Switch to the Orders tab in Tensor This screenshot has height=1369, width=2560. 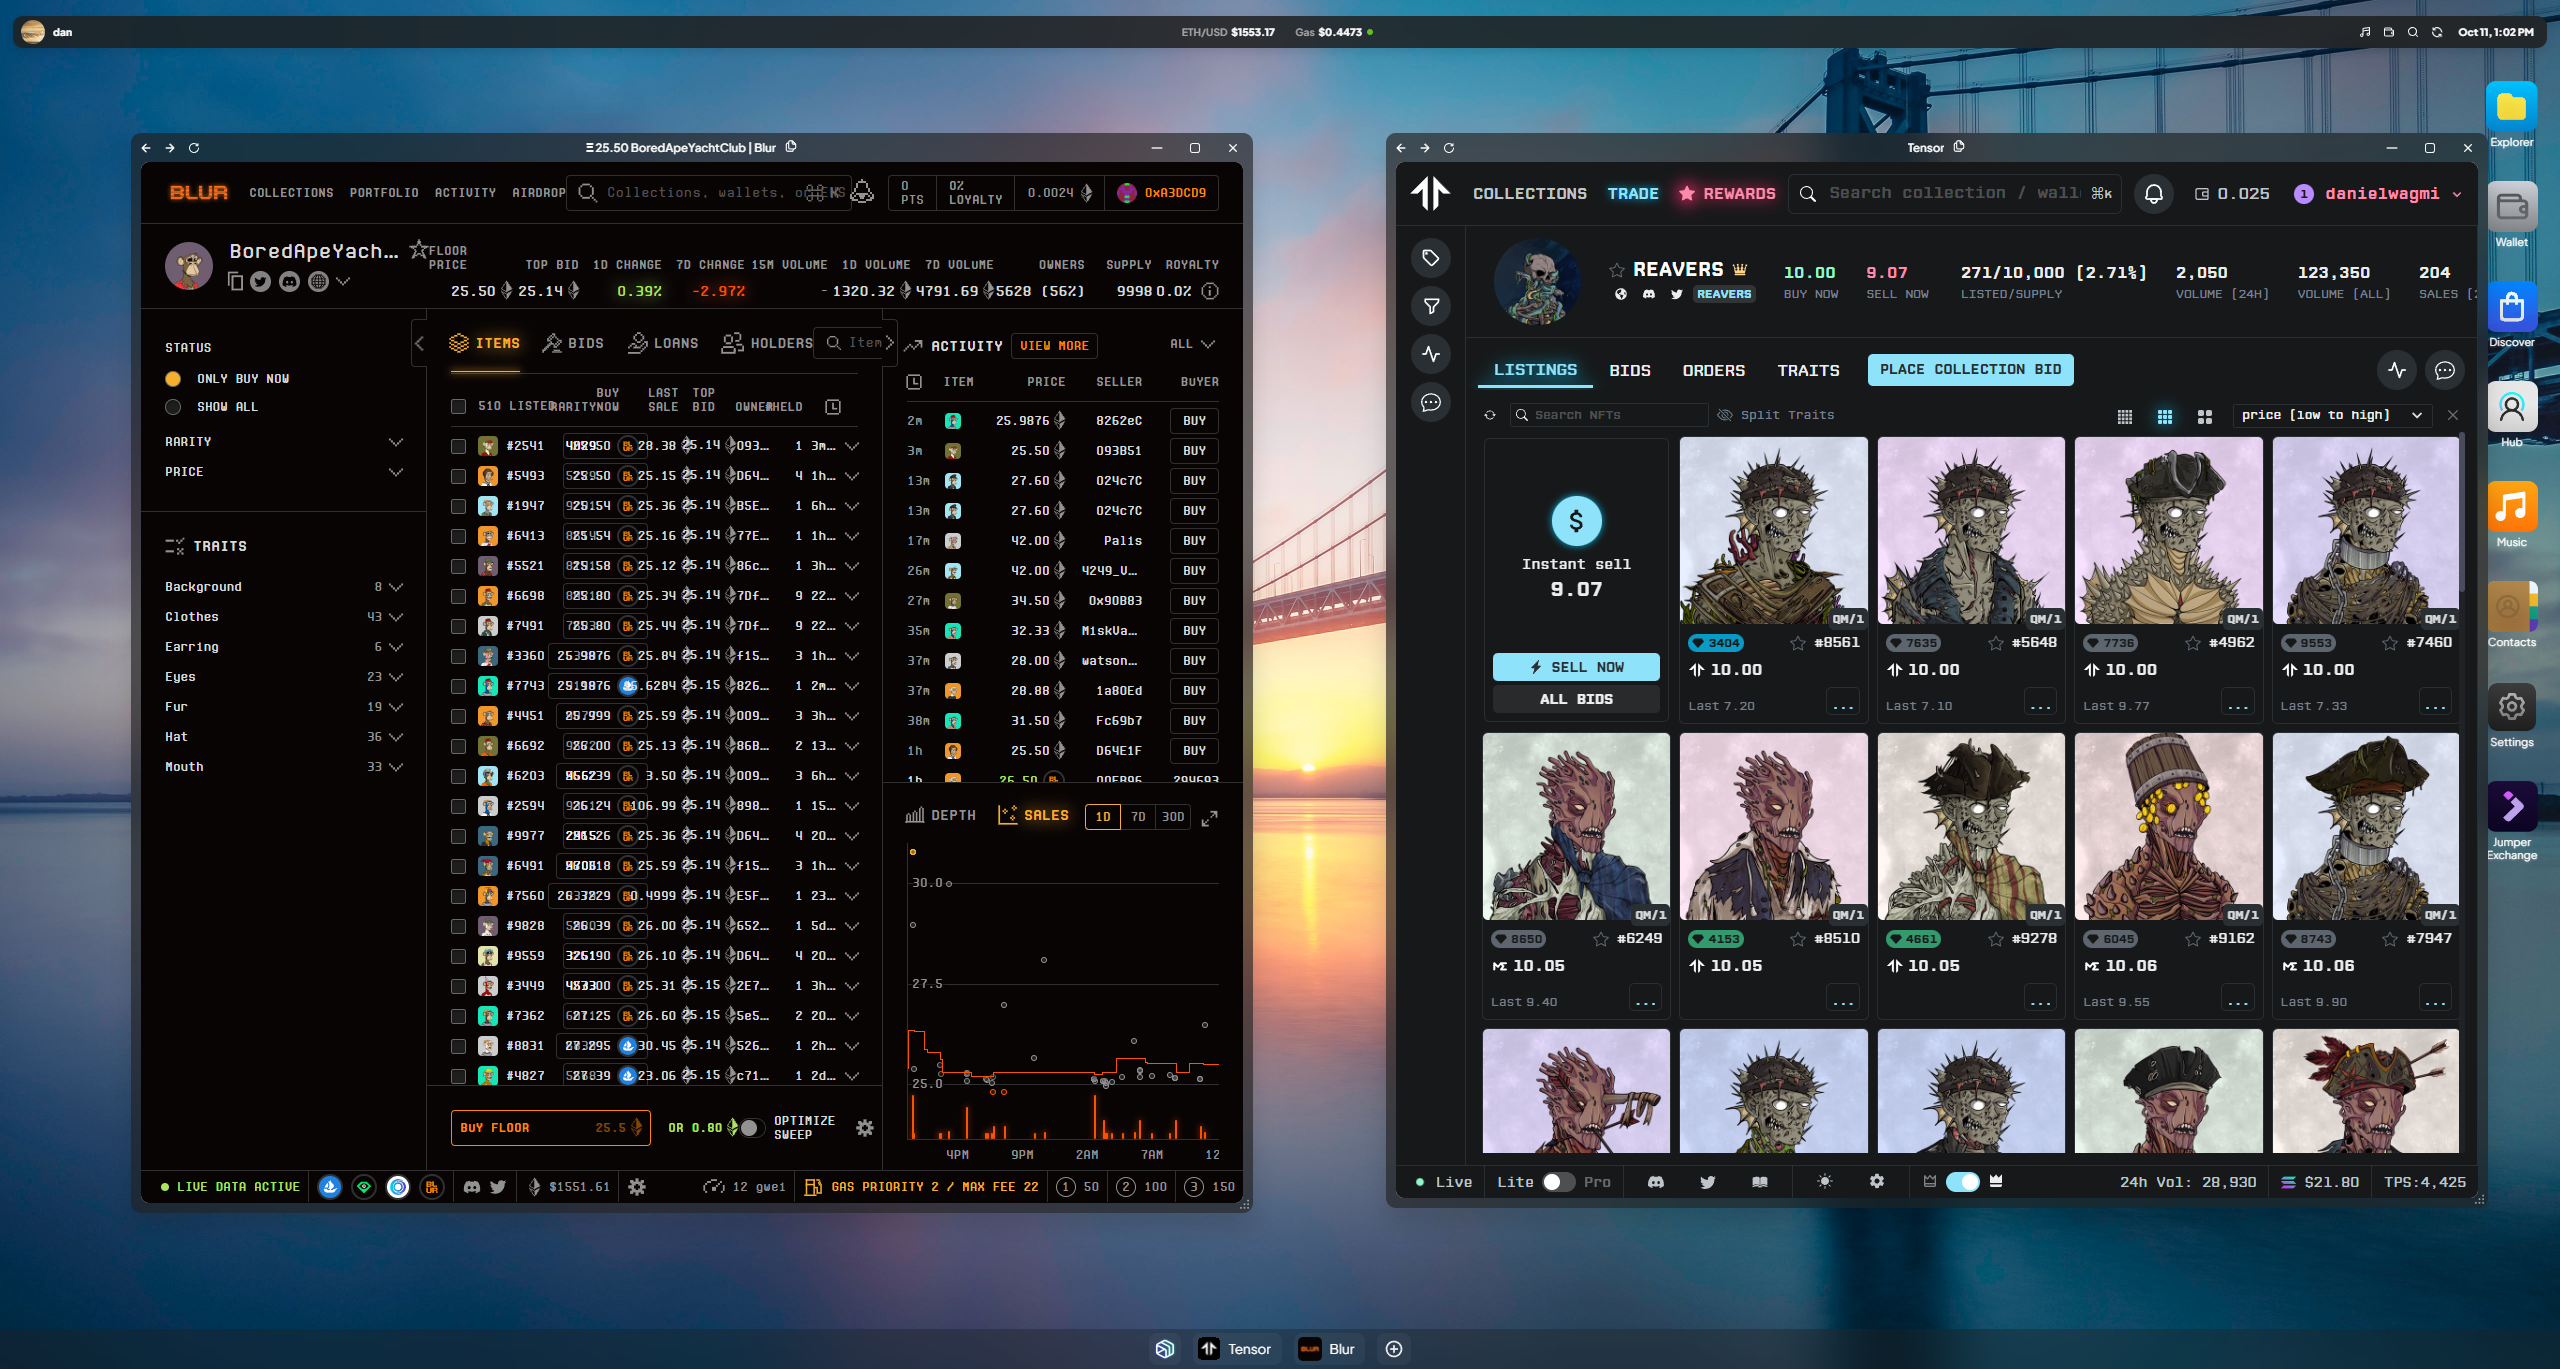click(1714, 371)
